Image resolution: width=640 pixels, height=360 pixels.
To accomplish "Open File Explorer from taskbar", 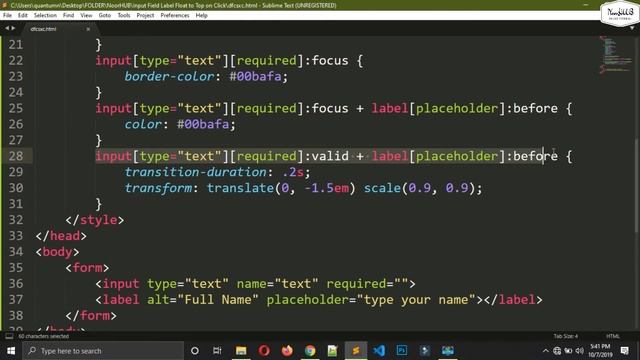I will [x=241, y=351].
